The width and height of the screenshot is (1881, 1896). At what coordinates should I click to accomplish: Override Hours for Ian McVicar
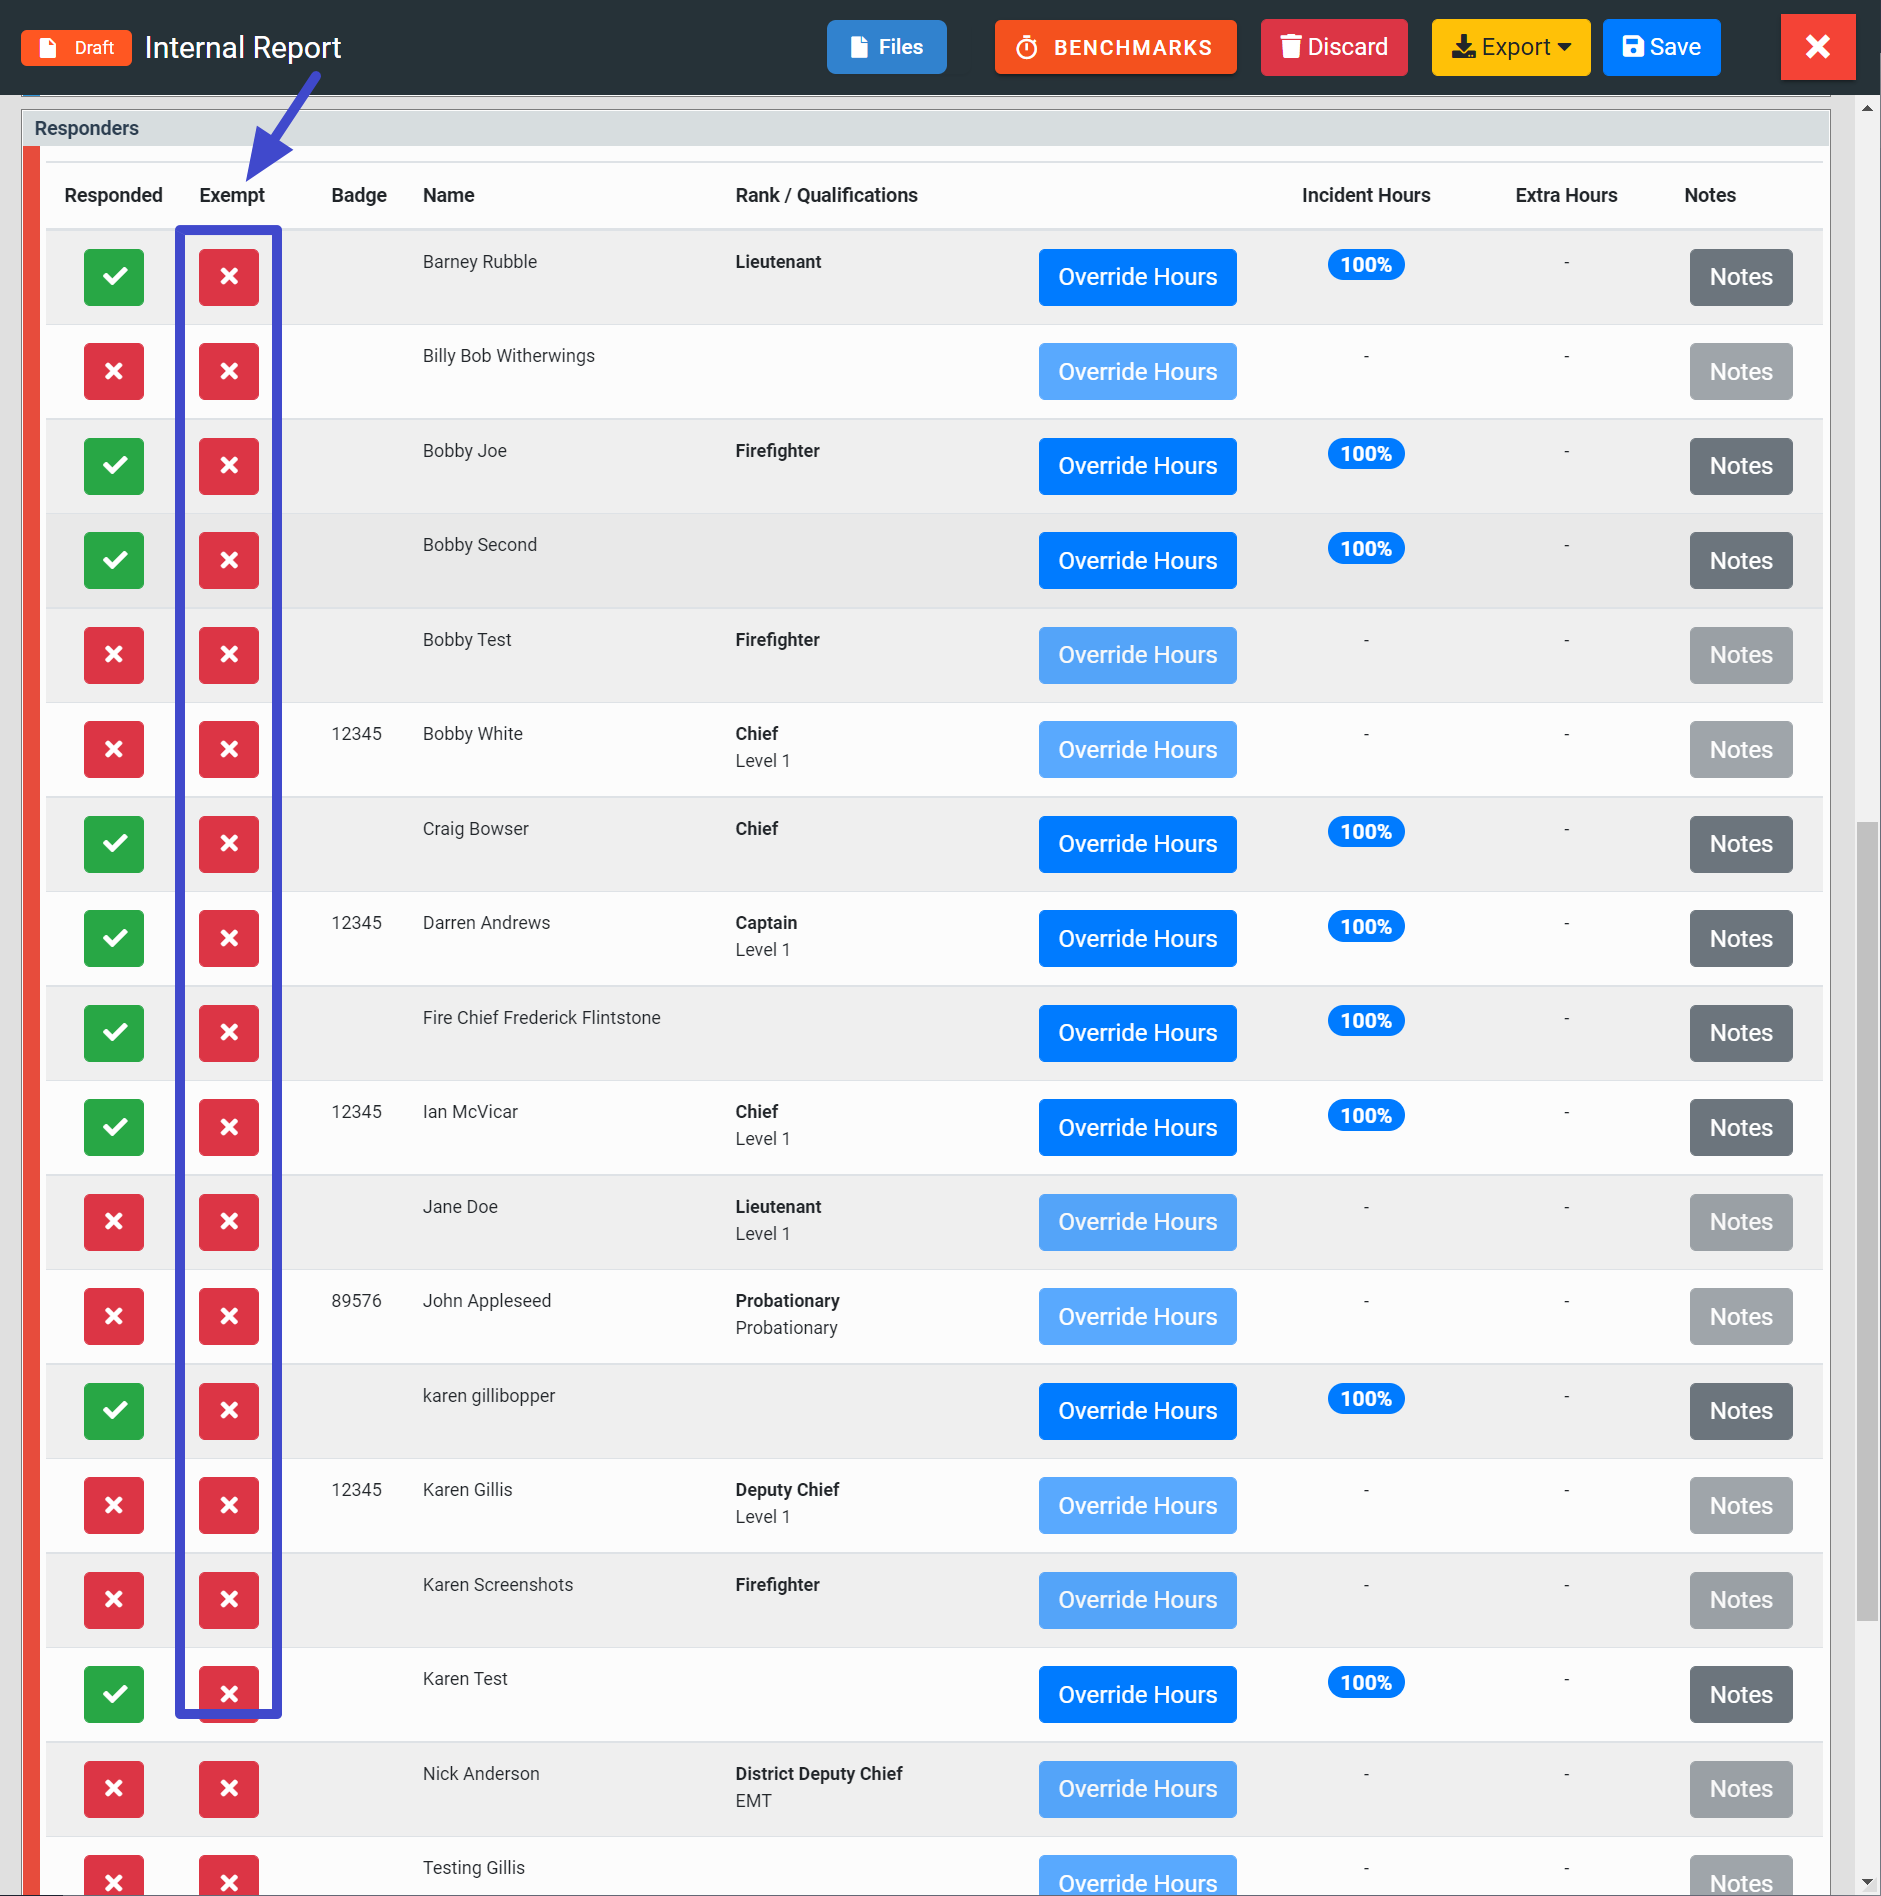[1137, 1128]
